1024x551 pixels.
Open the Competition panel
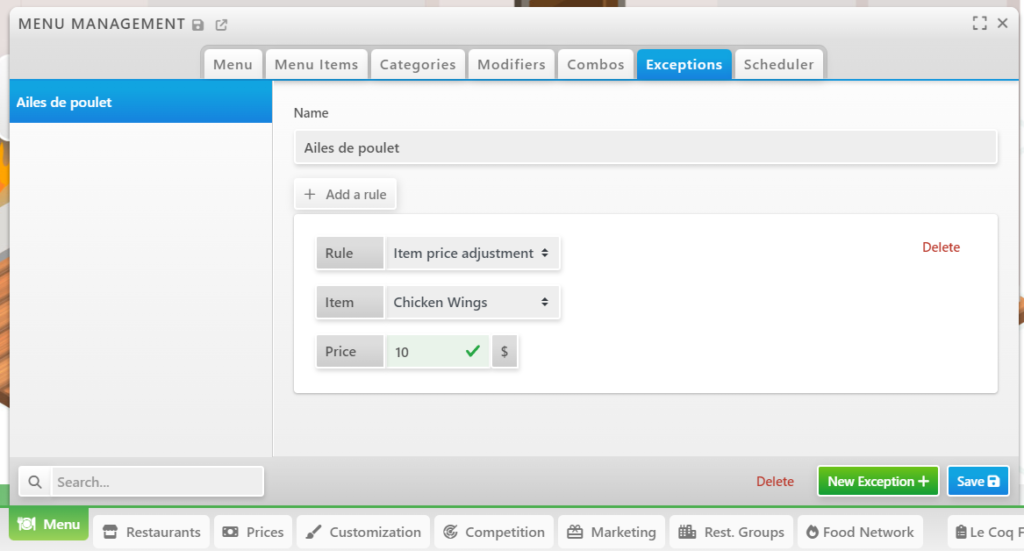[494, 532]
